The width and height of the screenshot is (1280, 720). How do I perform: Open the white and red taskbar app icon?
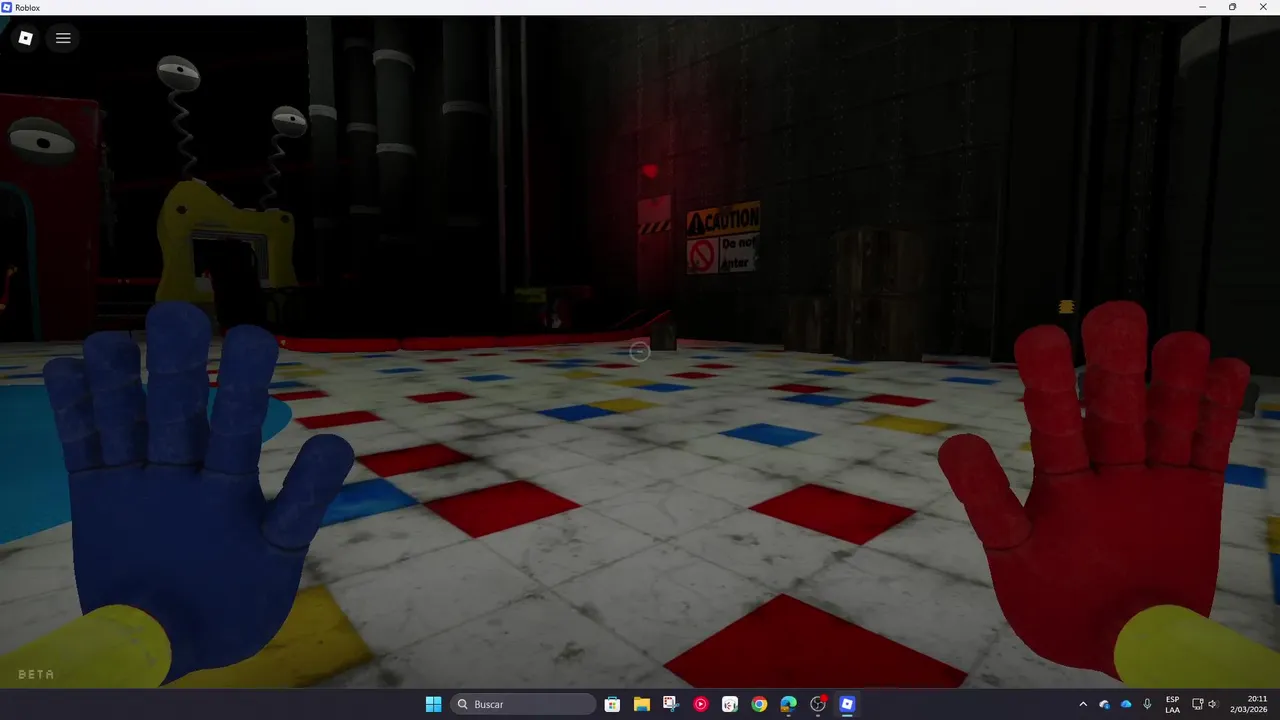pos(730,704)
